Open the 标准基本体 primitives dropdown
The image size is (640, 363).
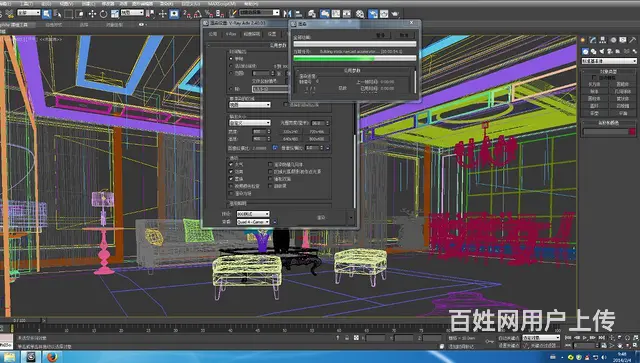pos(609,61)
